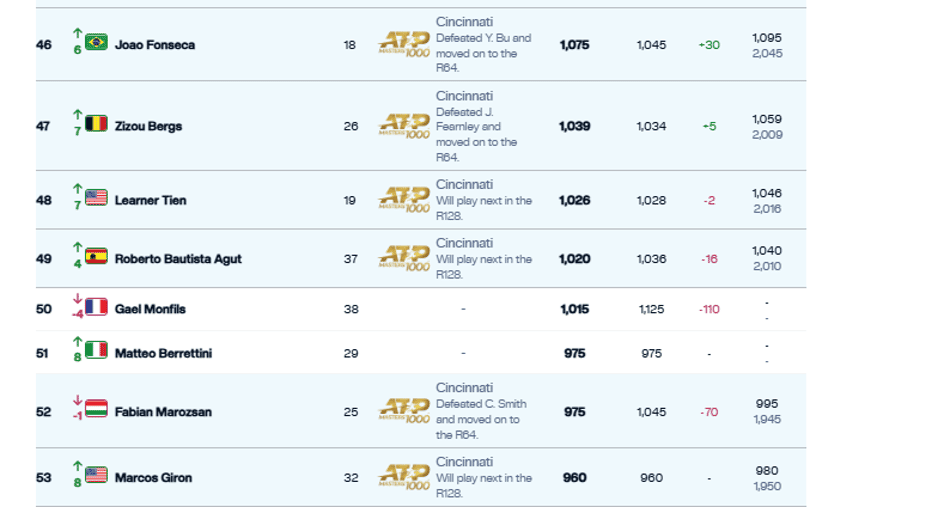Click the Hungary flag beside Fabian Marozsan
Screen dimensions: 950x507
[x=96, y=409]
